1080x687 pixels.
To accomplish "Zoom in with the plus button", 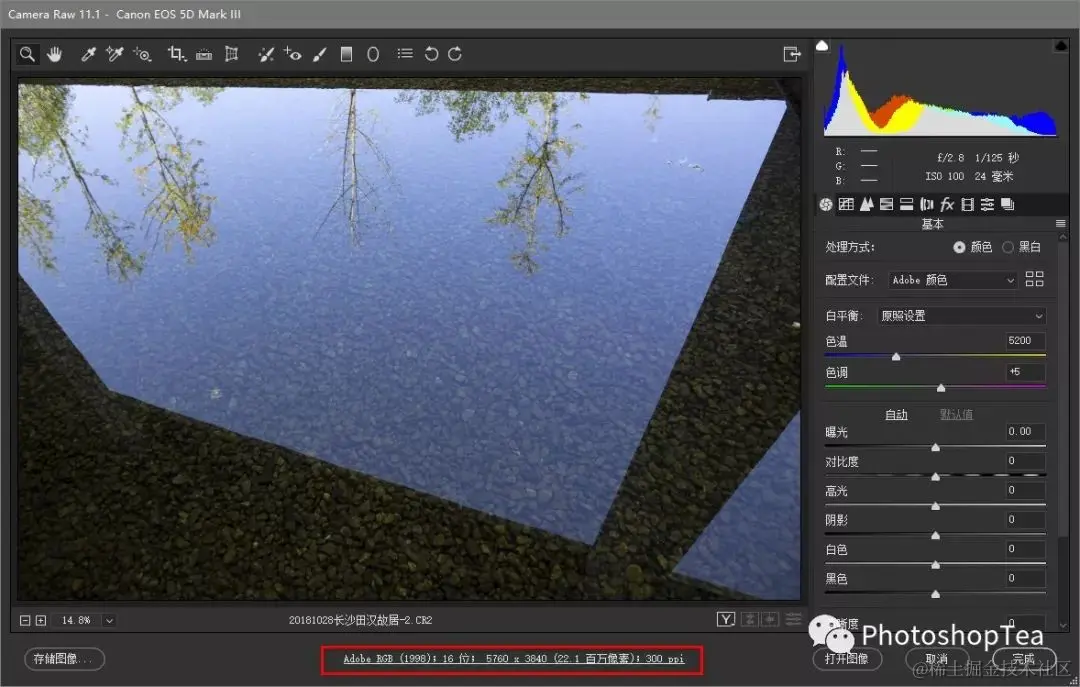I will click(41, 620).
